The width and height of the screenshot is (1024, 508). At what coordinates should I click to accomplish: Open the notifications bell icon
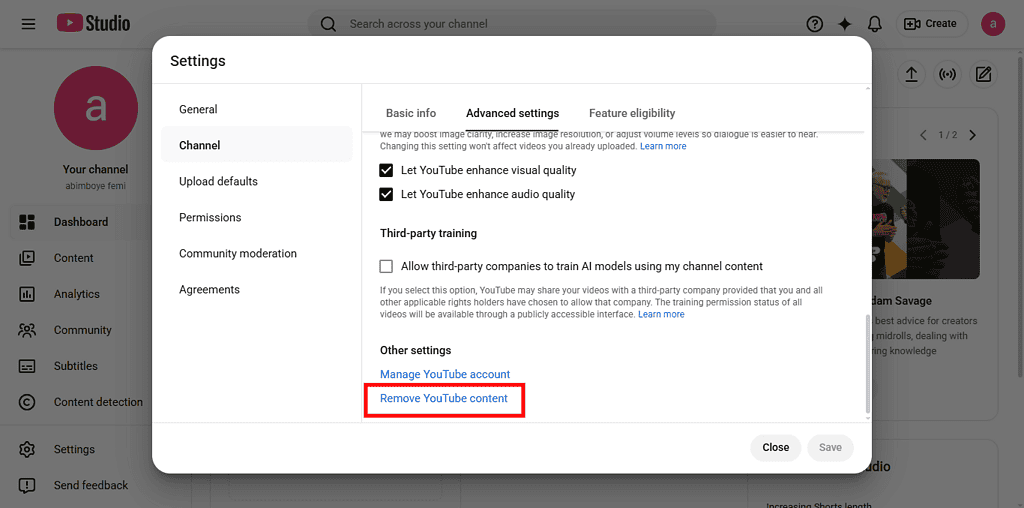click(x=875, y=24)
